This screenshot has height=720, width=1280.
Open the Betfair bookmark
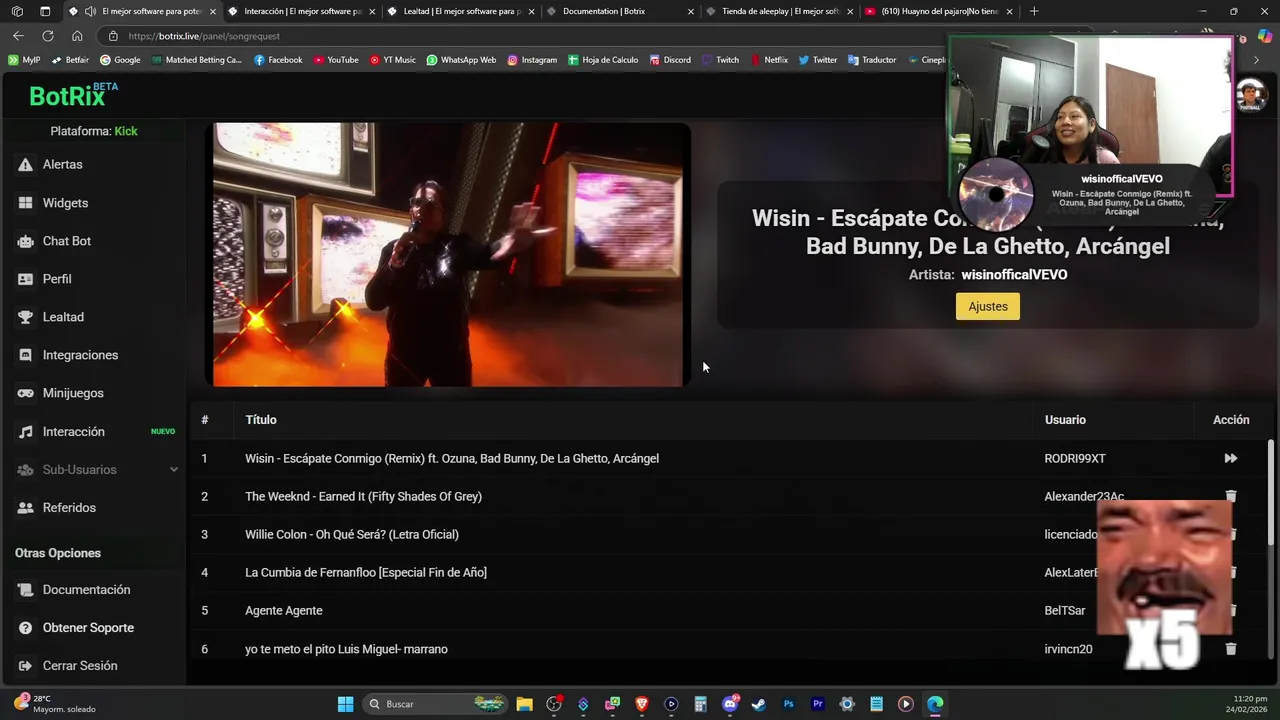(x=70, y=60)
